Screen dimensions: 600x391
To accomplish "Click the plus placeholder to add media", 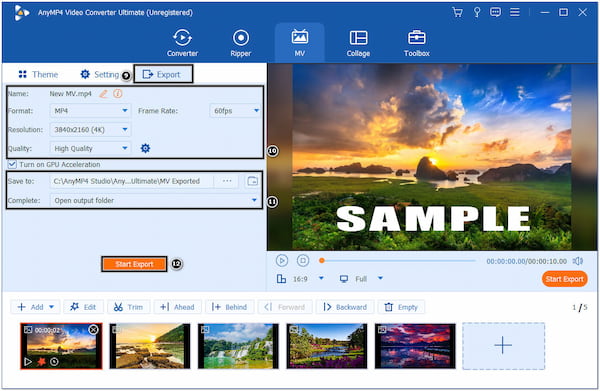I will point(503,346).
